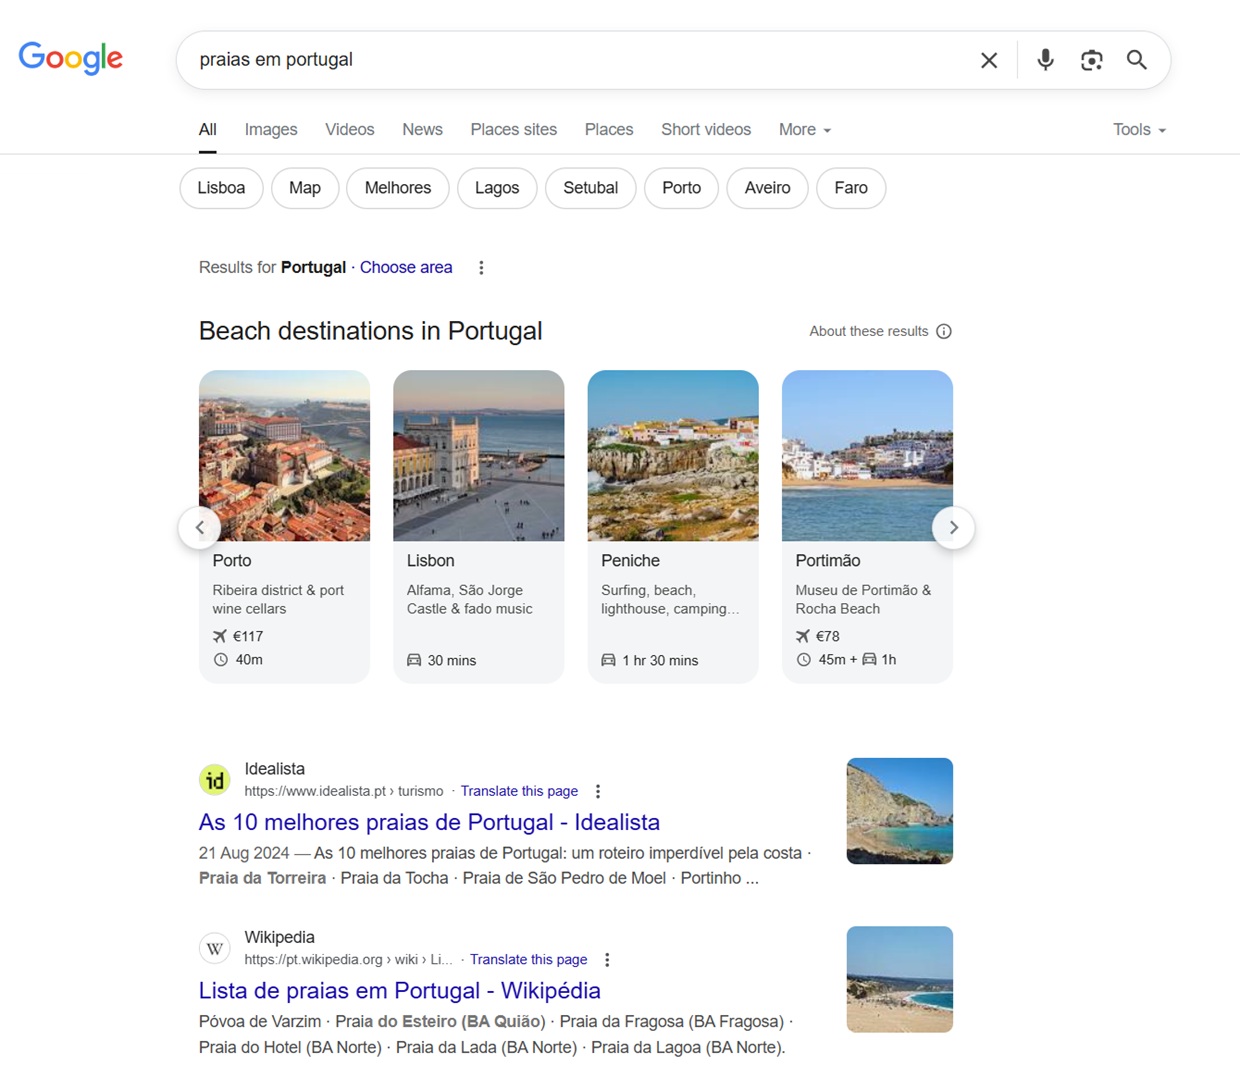Clear the search box text
1240x1078 pixels.
click(988, 60)
